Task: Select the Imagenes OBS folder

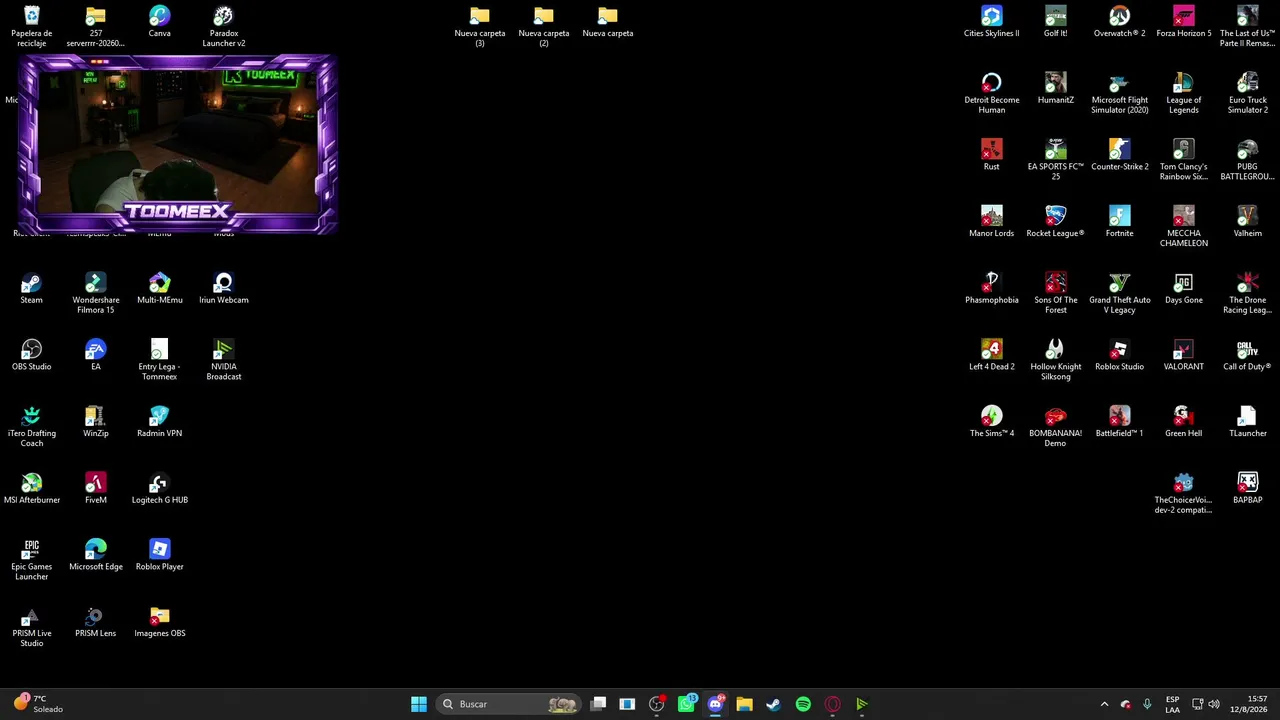Action: (160, 622)
